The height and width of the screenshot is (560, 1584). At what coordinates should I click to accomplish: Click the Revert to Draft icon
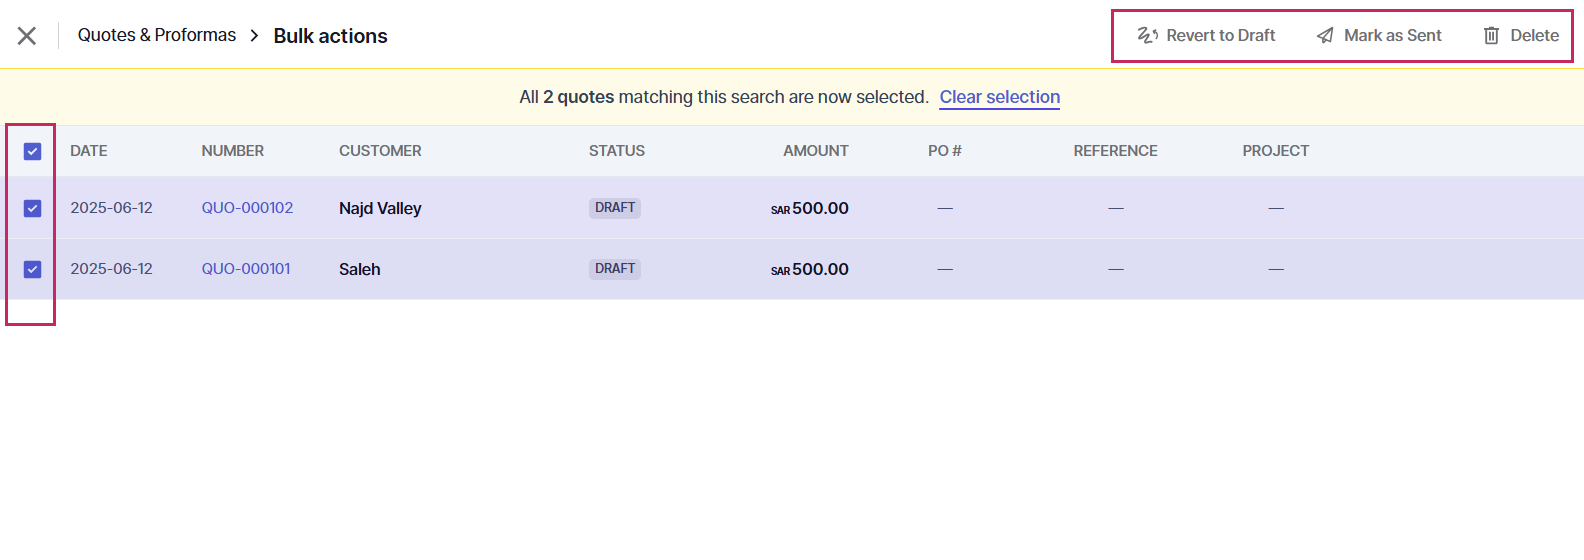click(x=1147, y=36)
